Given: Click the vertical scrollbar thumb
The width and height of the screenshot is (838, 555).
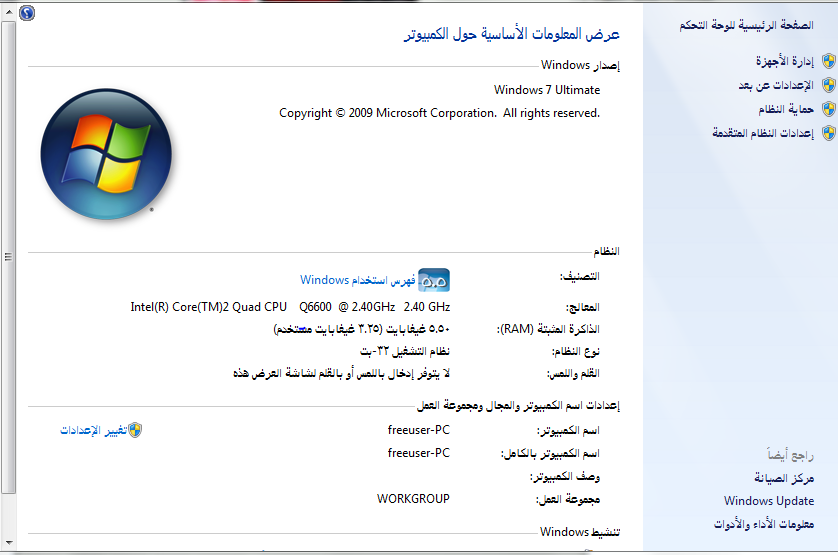Looking at the screenshot, I should click(x=9, y=257).
